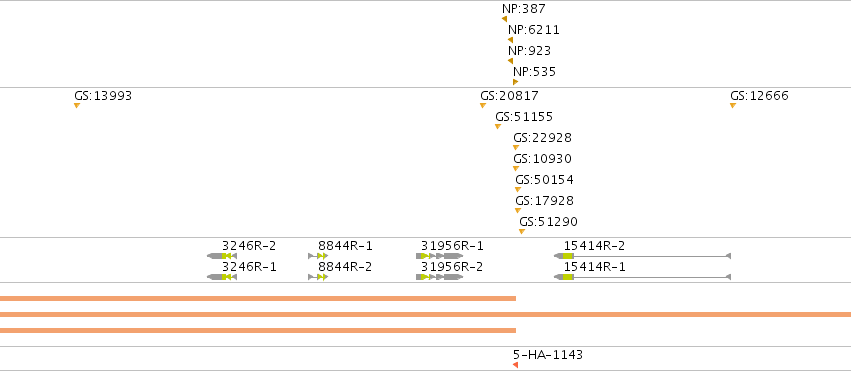Click the NP:535 label text
The height and width of the screenshot is (371, 851).
tap(535, 72)
